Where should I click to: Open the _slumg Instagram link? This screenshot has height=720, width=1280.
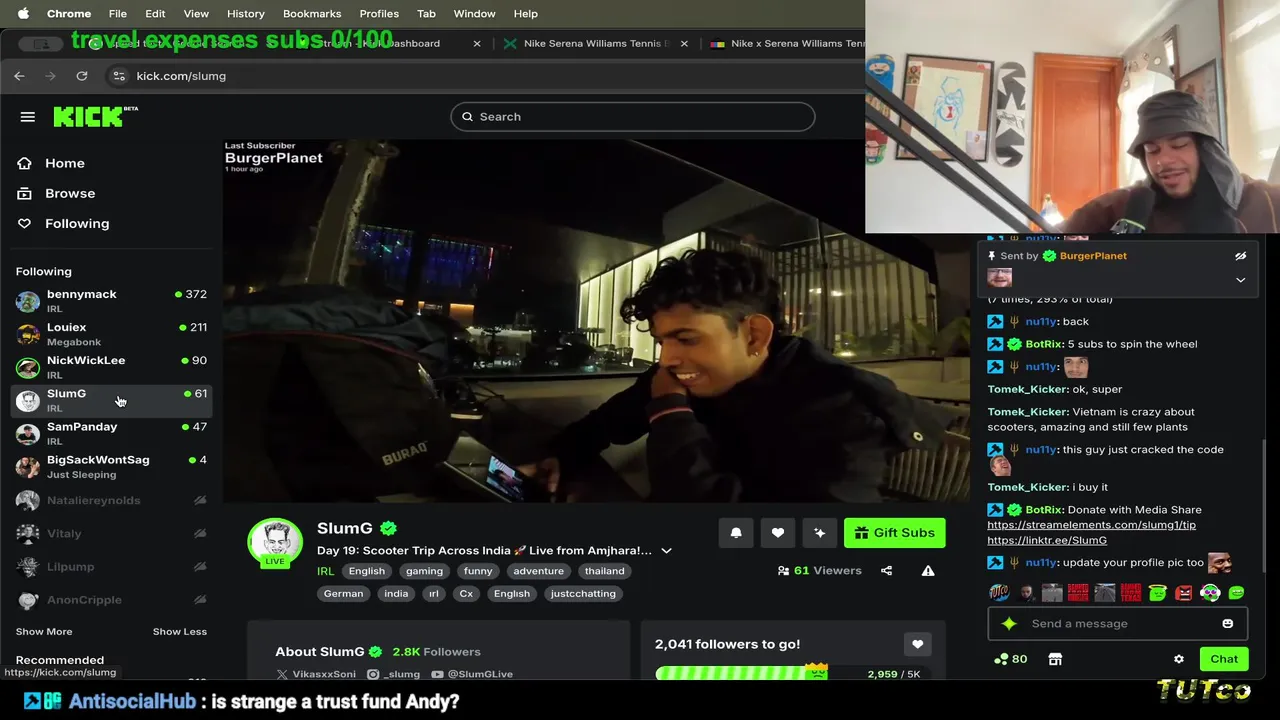click(x=393, y=674)
